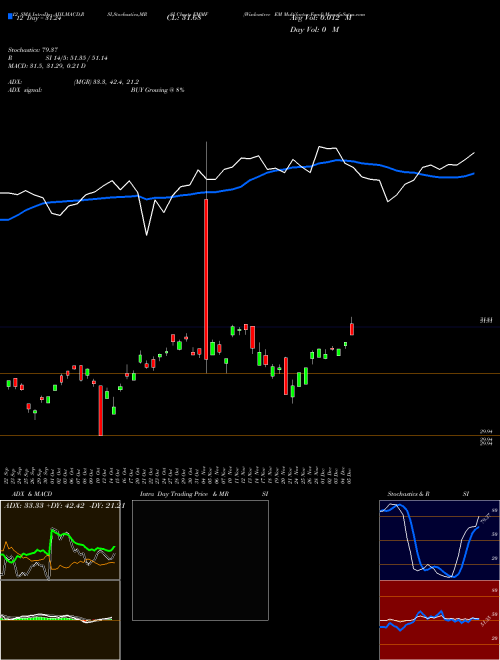
Task: Click the blue 12 Day SMA legend square
Action: (10, 16)
